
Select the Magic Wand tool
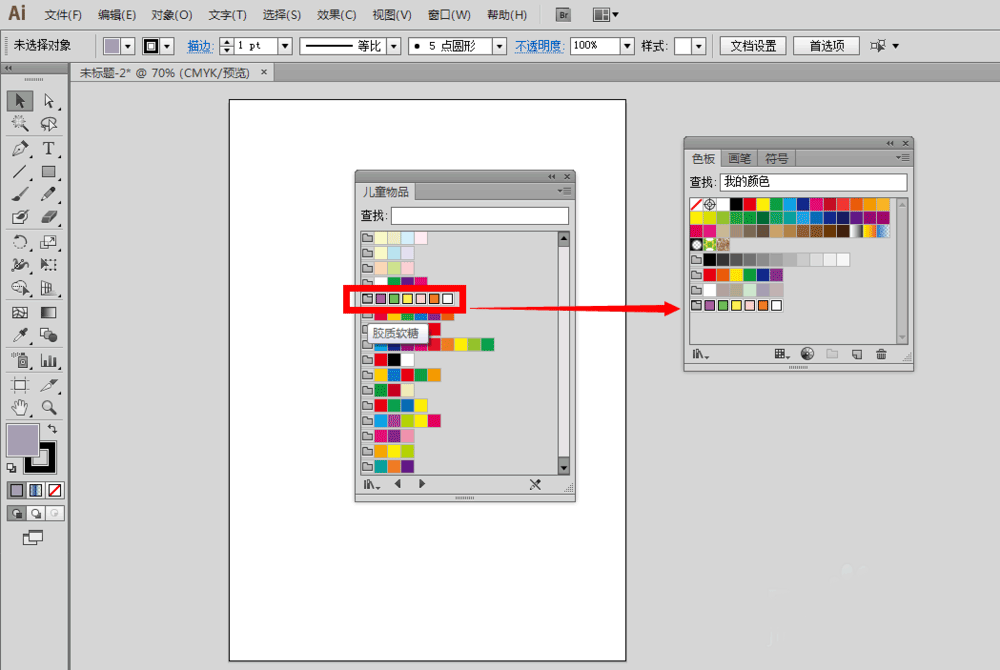pos(20,123)
